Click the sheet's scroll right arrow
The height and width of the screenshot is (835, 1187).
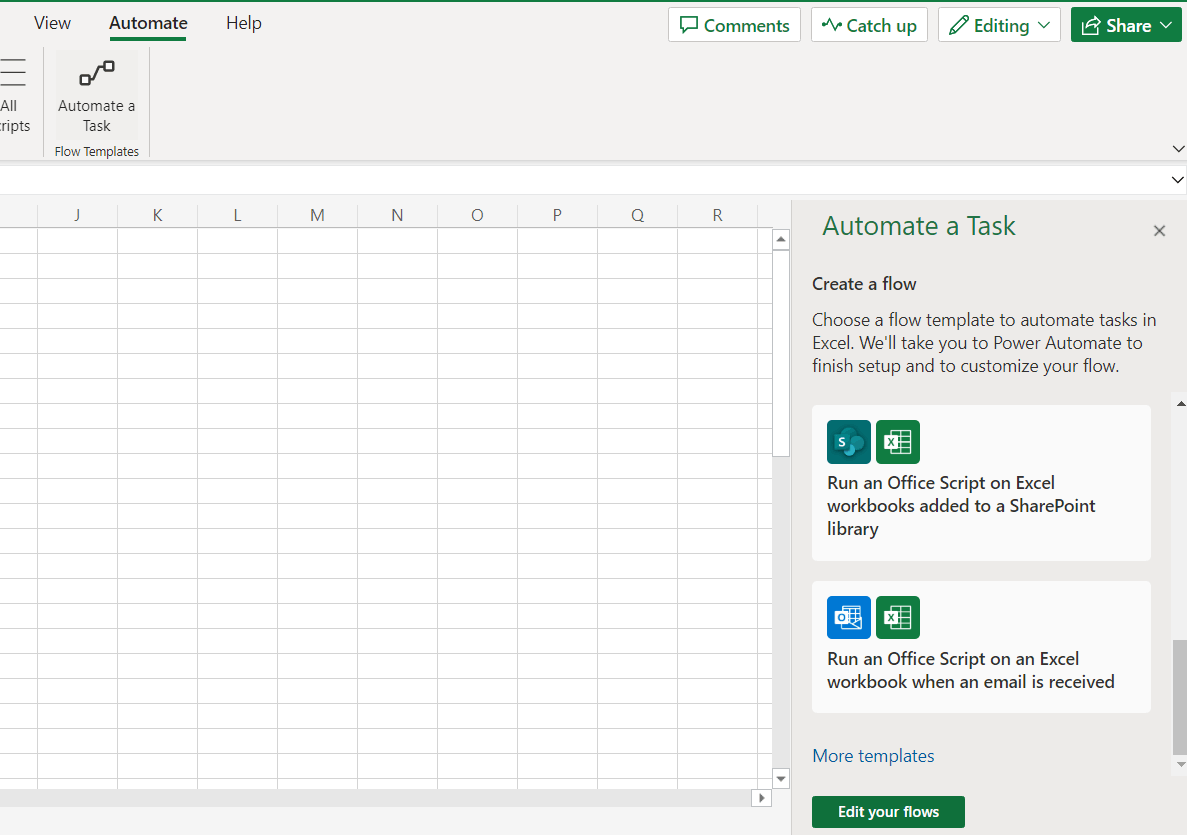click(762, 797)
